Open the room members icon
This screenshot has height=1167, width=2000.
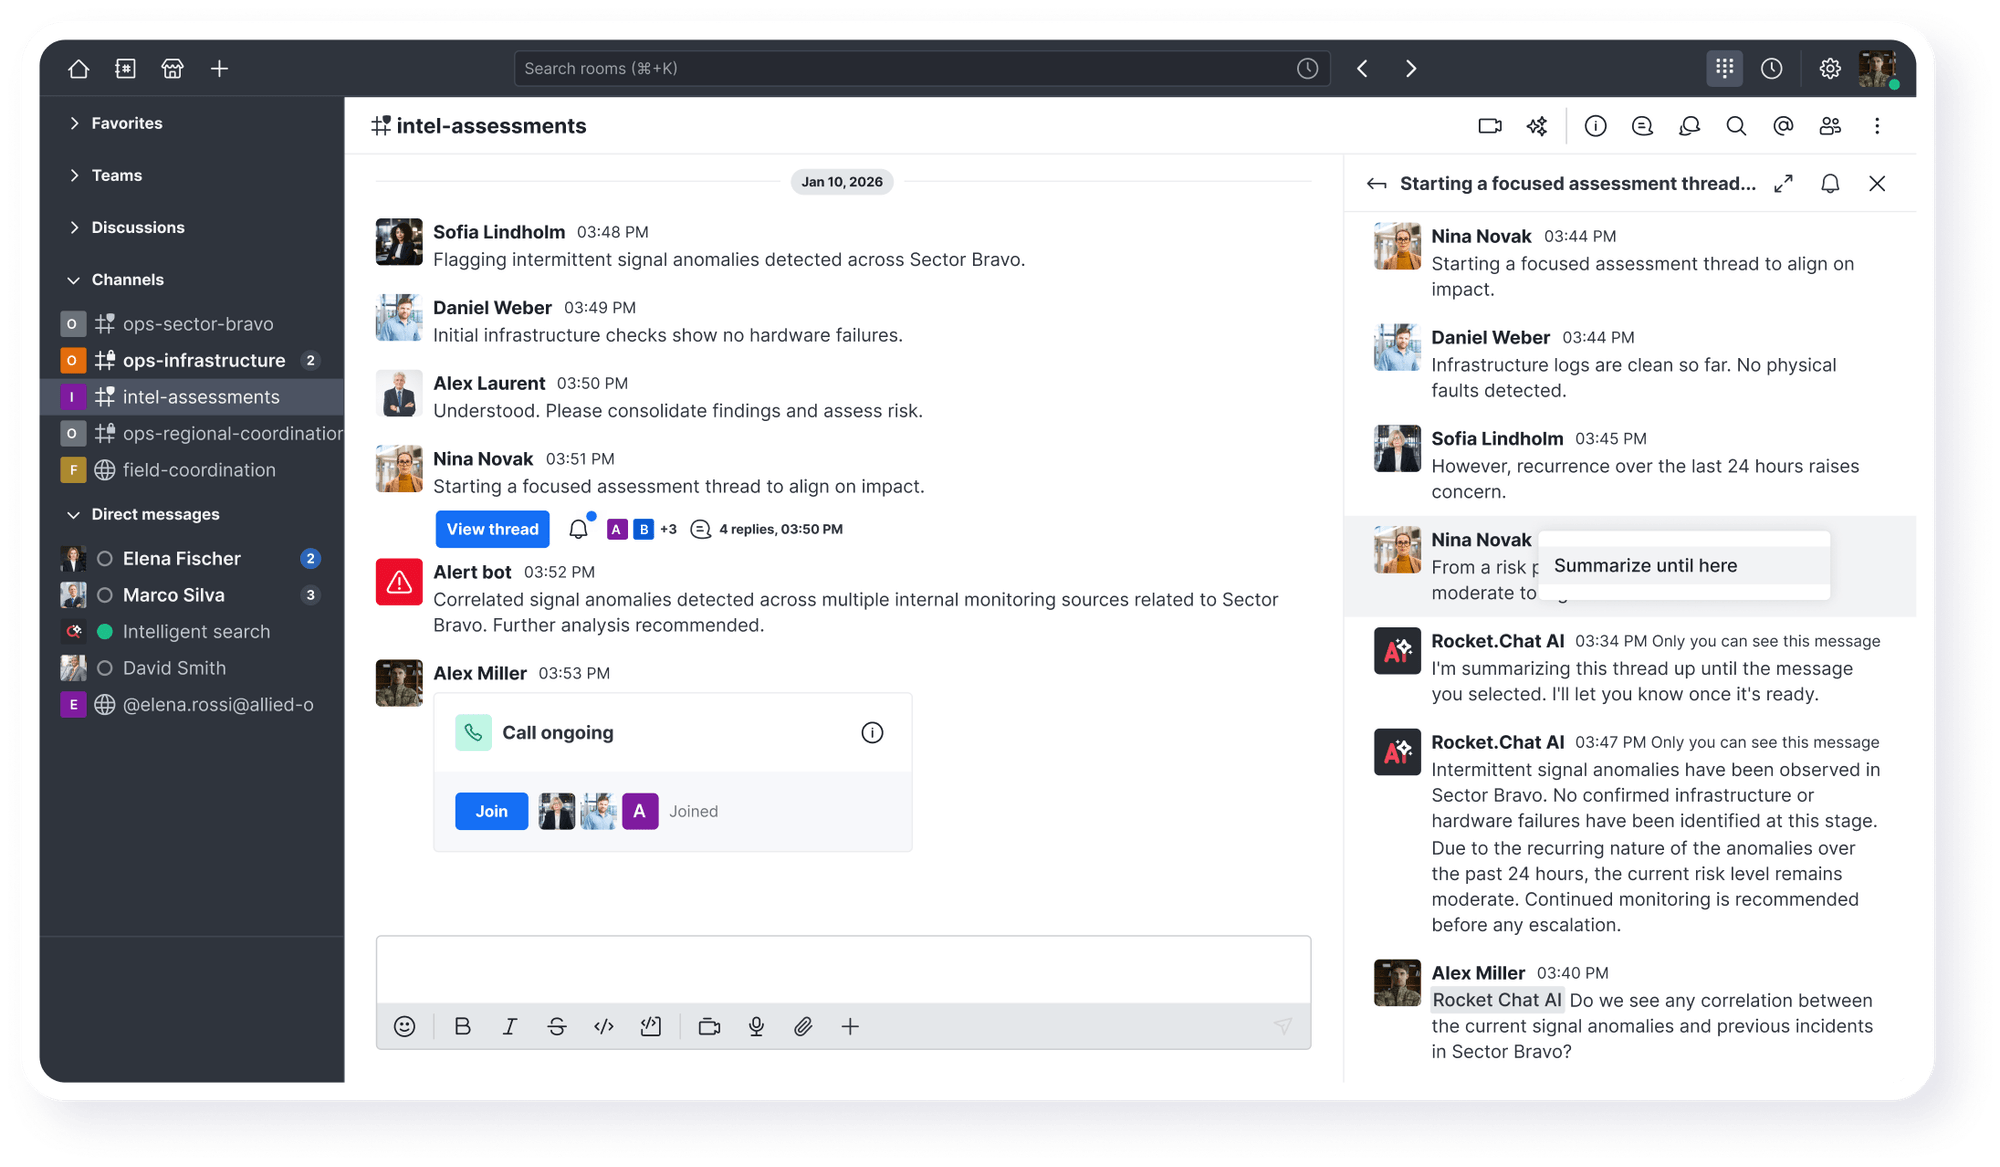point(1830,126)
